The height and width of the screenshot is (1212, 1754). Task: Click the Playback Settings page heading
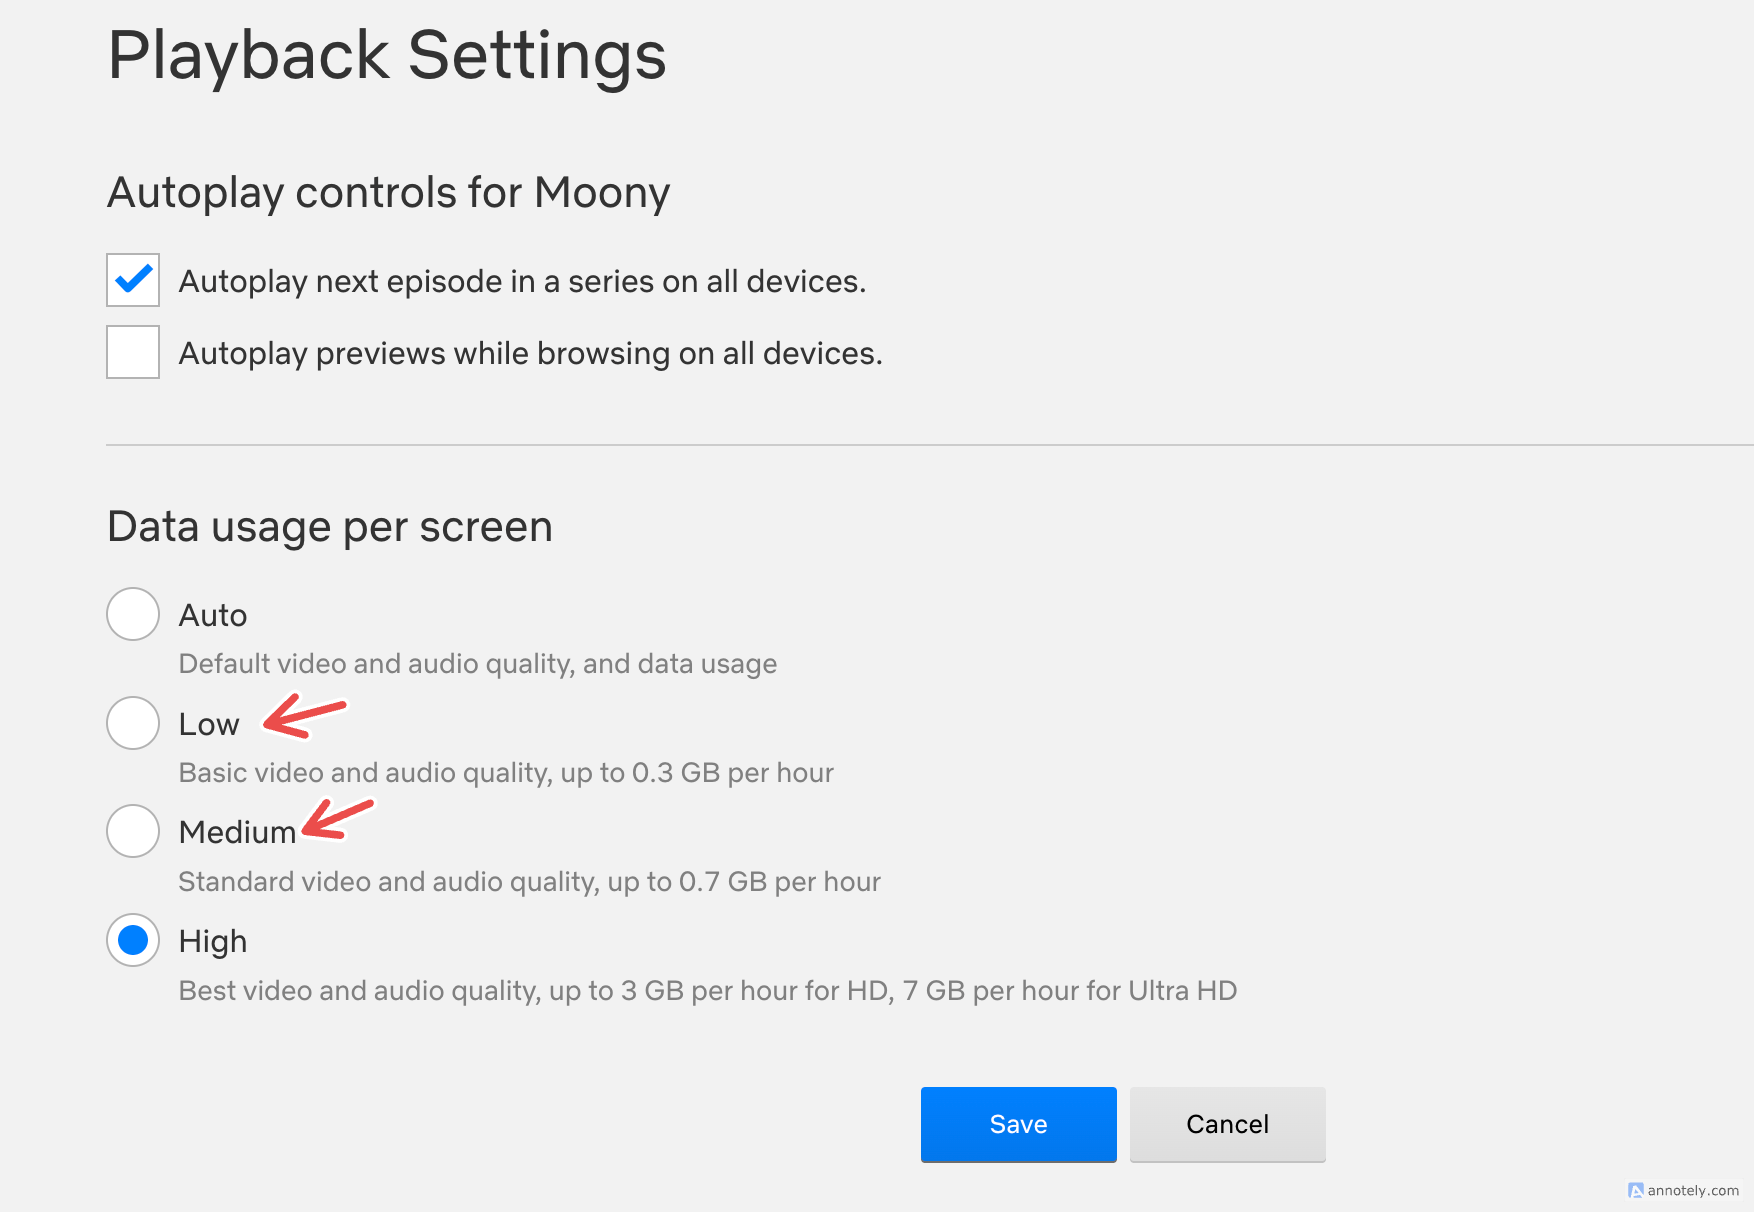click(x=387, y=55)
